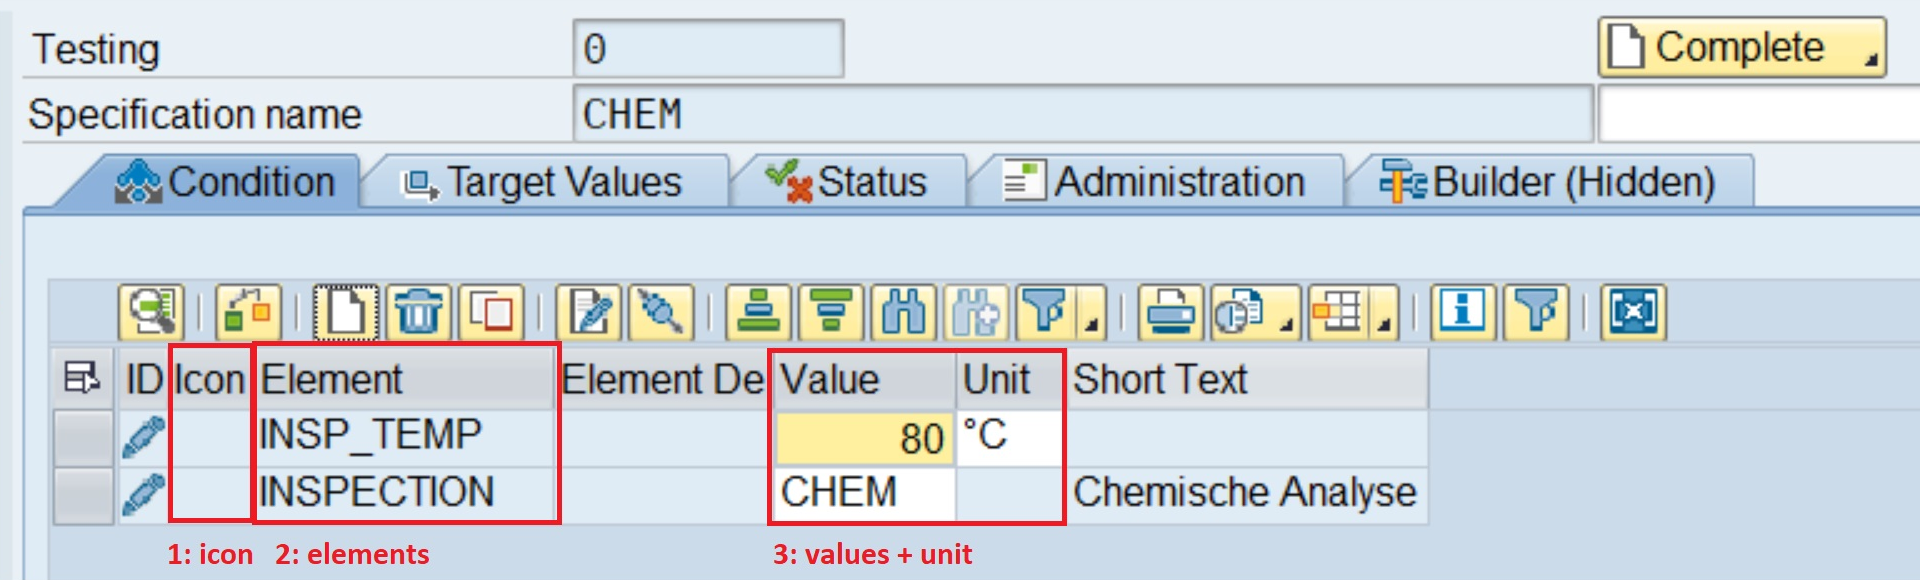
Task: Open the Set Filter dropdown arrow
Action: tap(1092, 324)
